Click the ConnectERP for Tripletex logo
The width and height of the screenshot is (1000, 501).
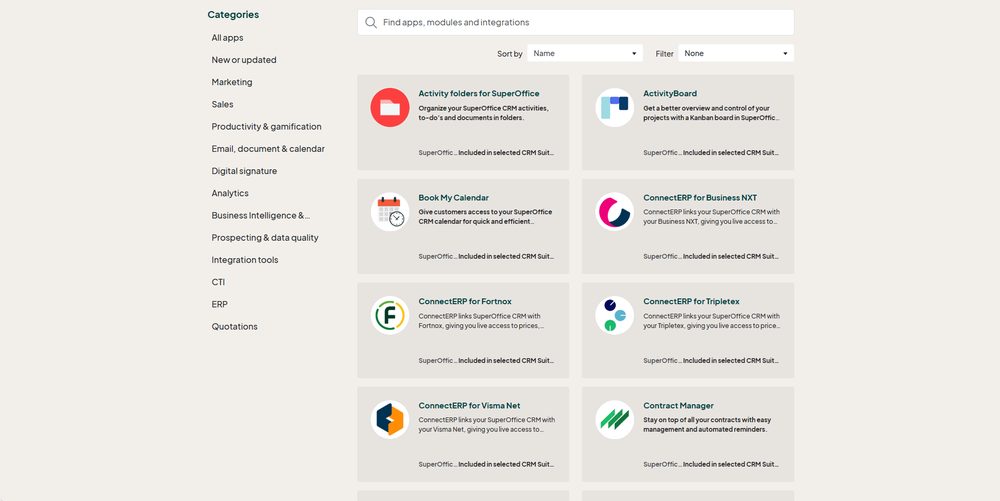click(x=615, y=316)
